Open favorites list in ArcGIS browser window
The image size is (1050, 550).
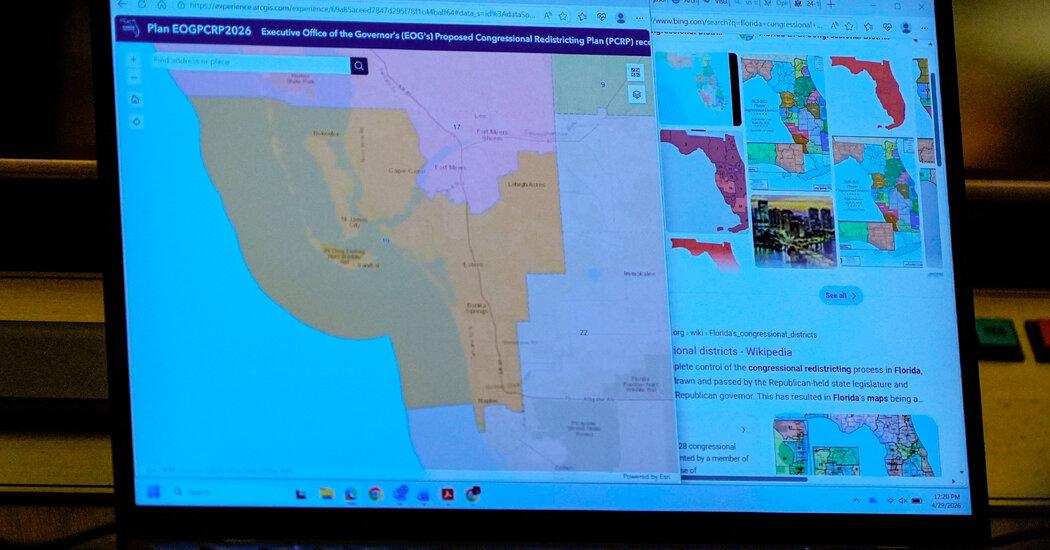point(584,16)
